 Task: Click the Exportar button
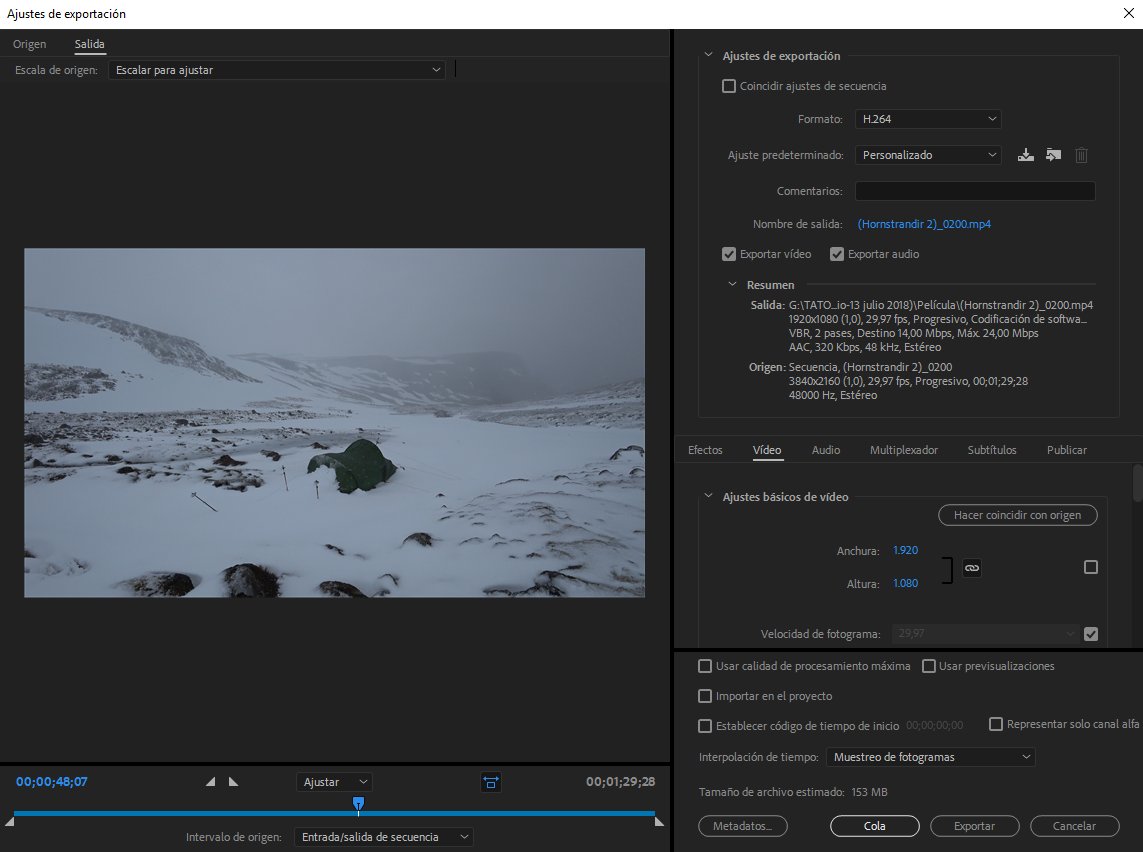click(975, 826)
